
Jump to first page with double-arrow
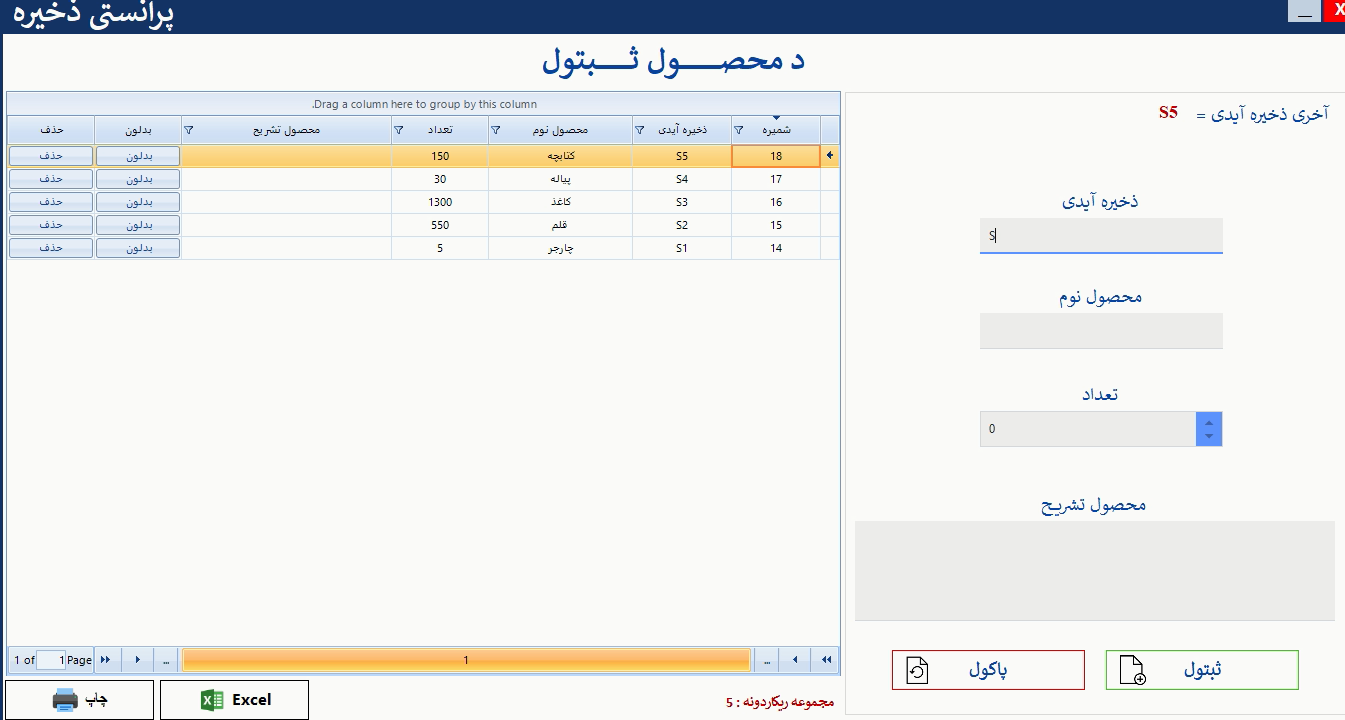[x=826, y=660]
